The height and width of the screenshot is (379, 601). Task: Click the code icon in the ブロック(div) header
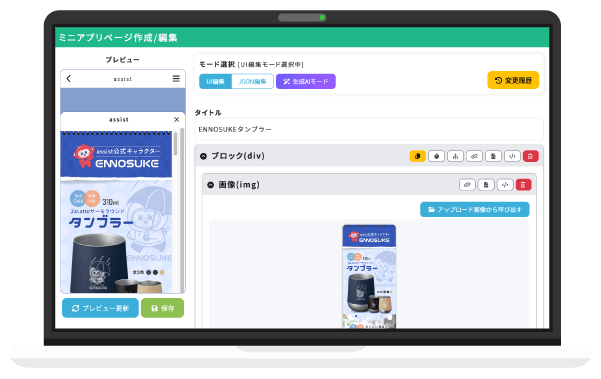(512, 156)
